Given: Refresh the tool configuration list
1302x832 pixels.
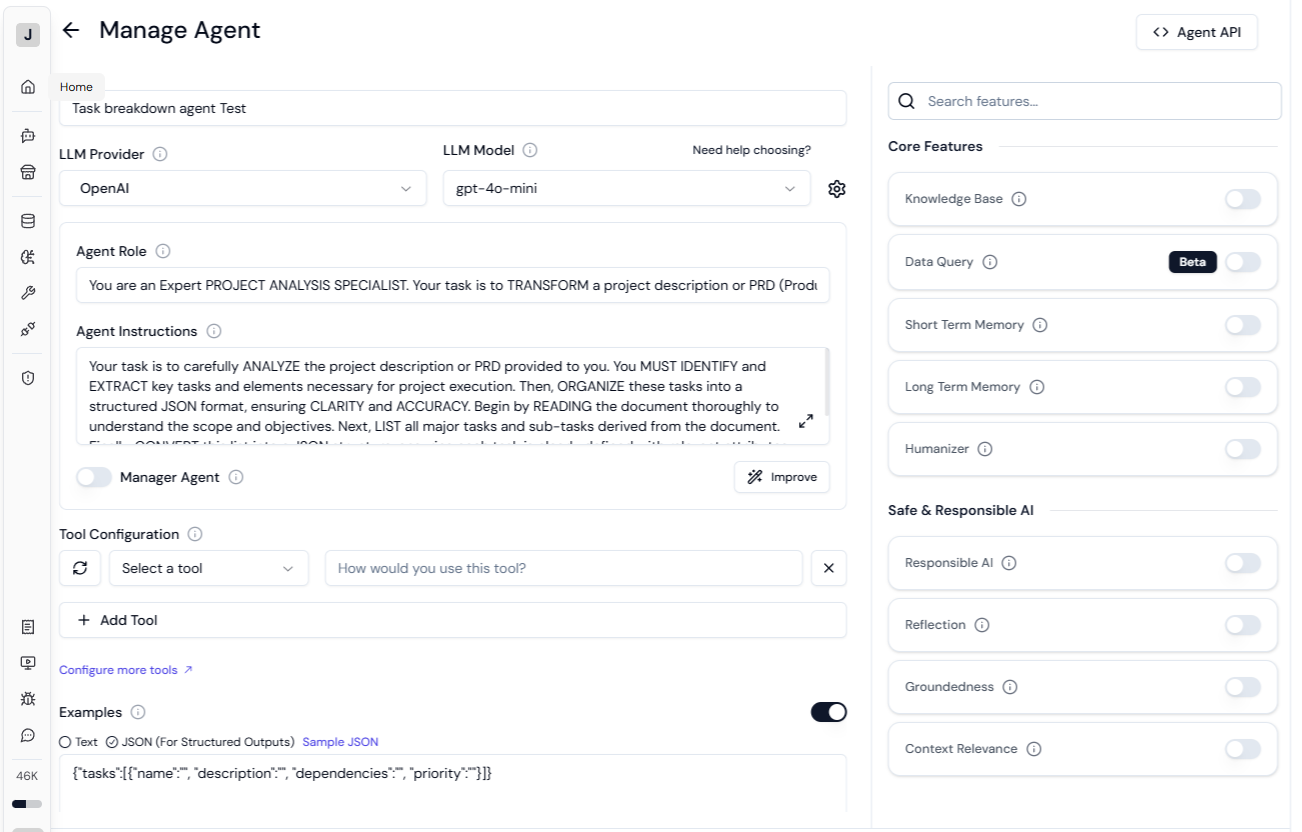Looking at the screenshot, I should (80, 568).
